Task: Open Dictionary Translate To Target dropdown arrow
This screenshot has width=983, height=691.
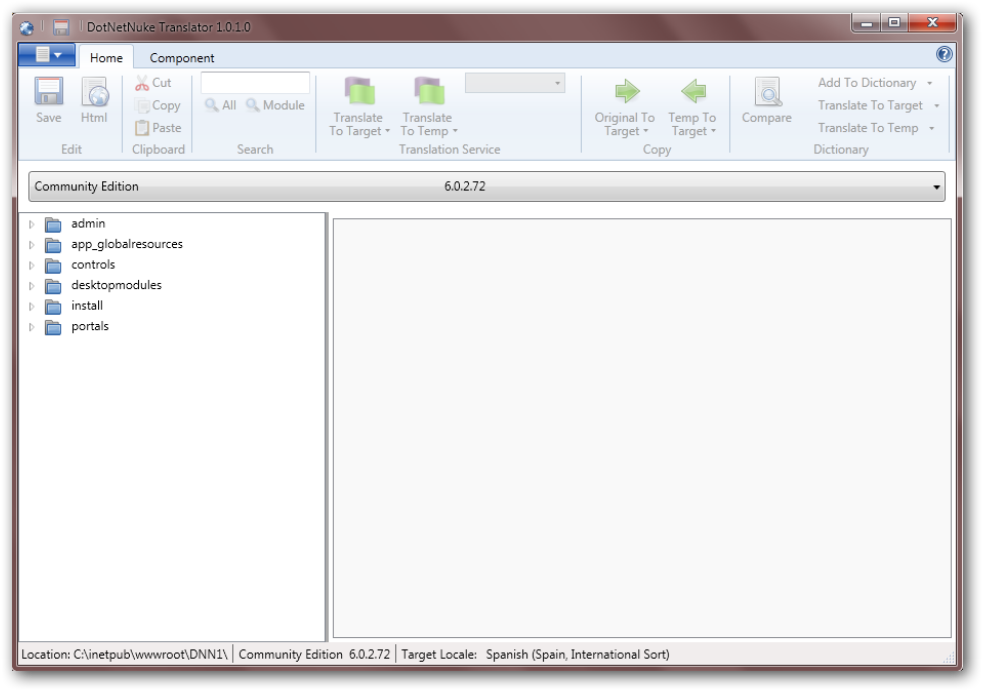Action: 936,106
